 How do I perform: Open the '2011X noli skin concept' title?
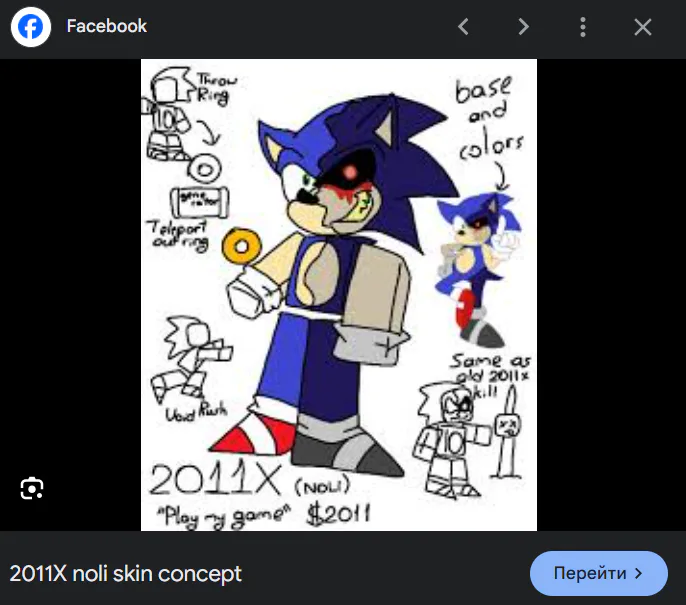tap(126, 574)
